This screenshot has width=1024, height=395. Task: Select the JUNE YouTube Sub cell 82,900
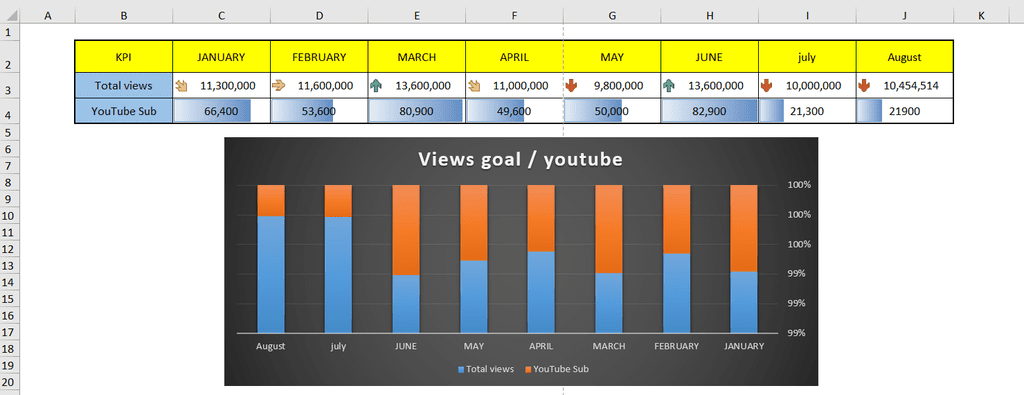coord(710,111)
